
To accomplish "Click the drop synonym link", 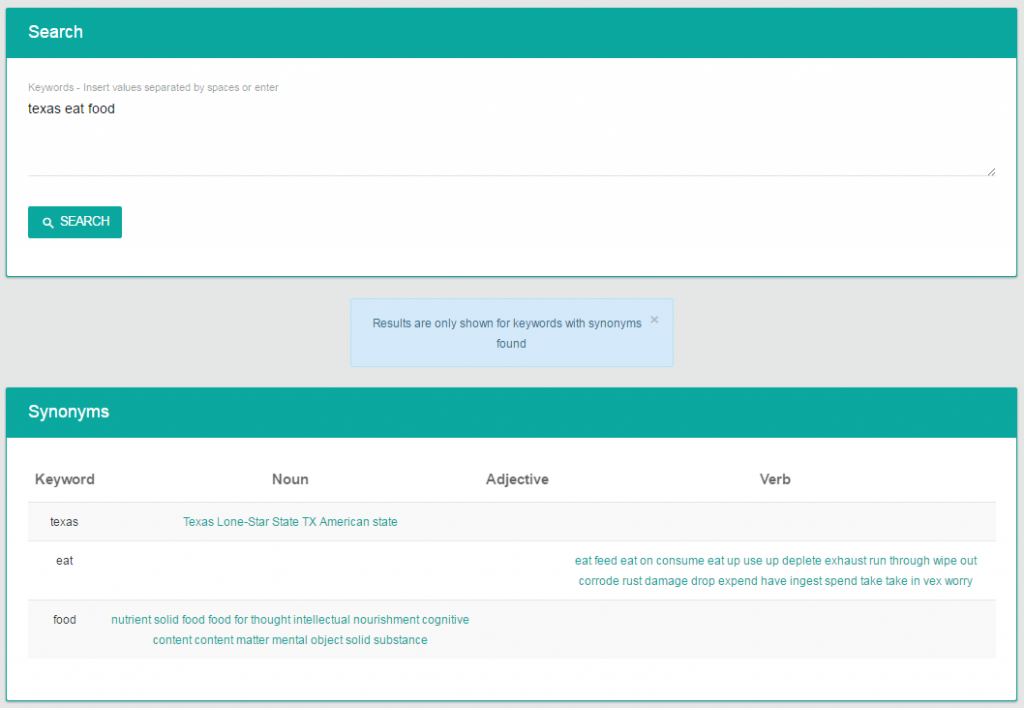I will pyautogui.click(x=703, y=581).
